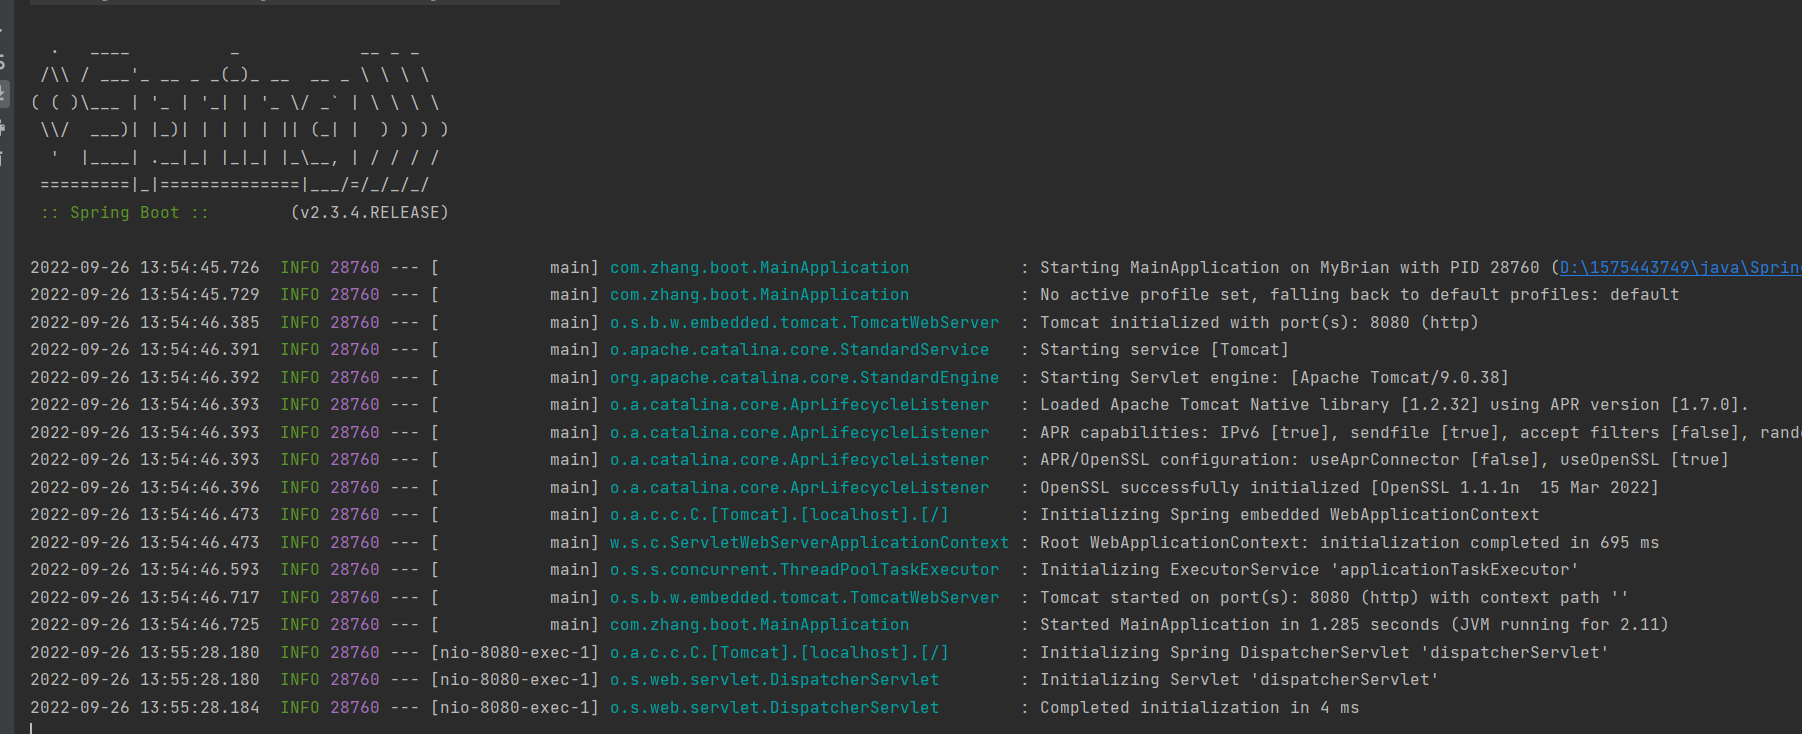Click 'OpenSSL successfully initialized' message

pyautogui.click(x=1349, y=488)
